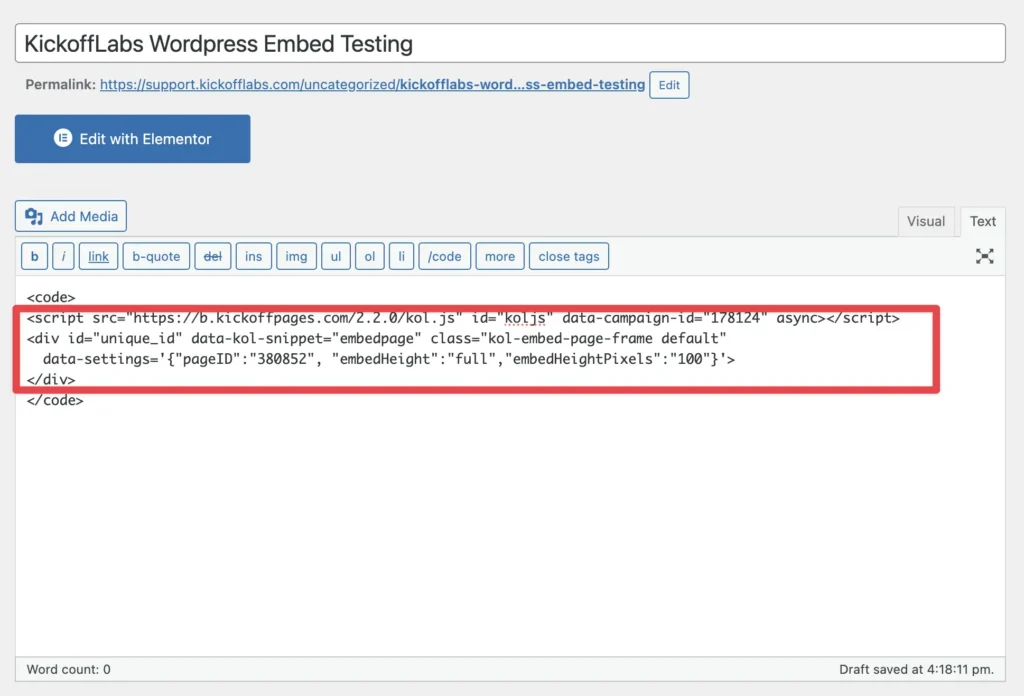Click the closing </div> line
Screen dimensions: 1024x696
51,379
